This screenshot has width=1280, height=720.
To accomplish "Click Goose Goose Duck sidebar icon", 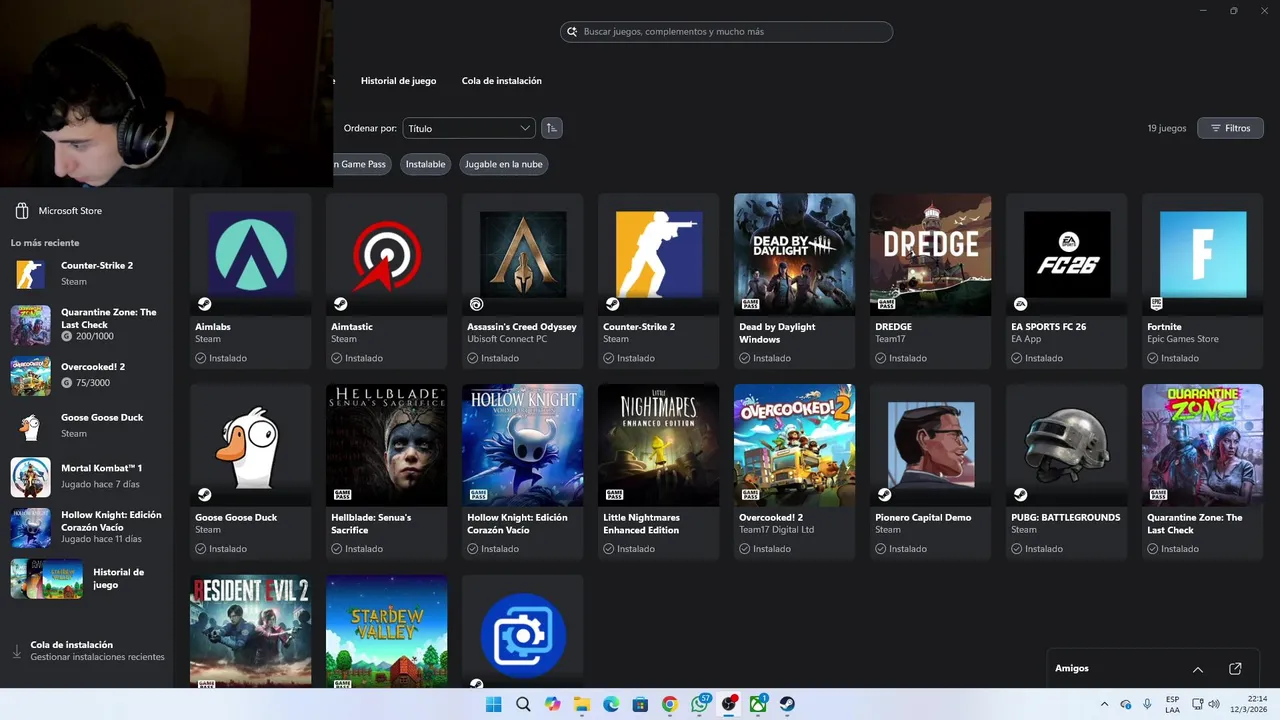I will [31, 426].
